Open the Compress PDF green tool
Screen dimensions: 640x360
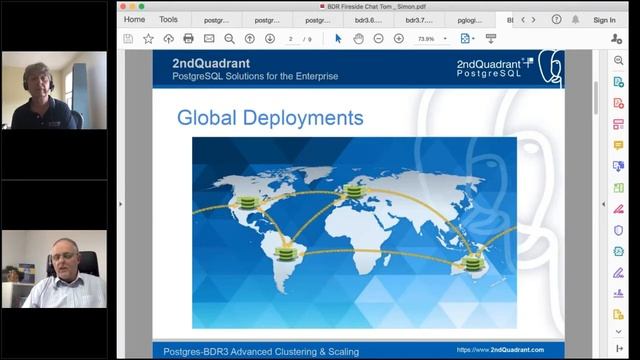tap(618, 188)
